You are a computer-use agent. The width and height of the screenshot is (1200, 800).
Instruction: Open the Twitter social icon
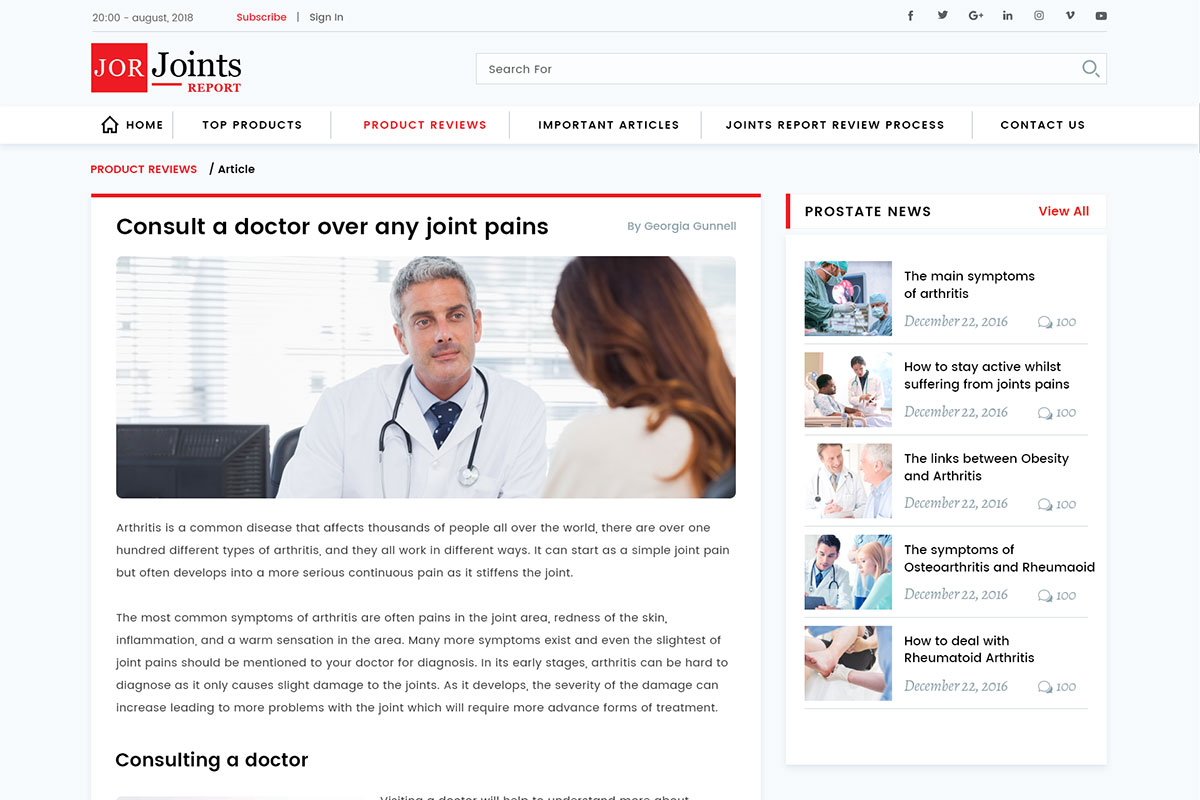[x=942, y=16]
